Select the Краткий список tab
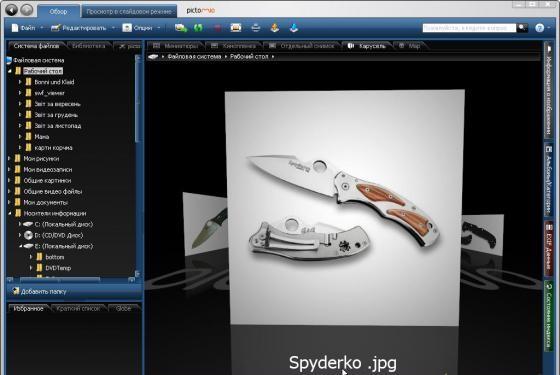This screenshot has height=375, width=560. point(78,308)
